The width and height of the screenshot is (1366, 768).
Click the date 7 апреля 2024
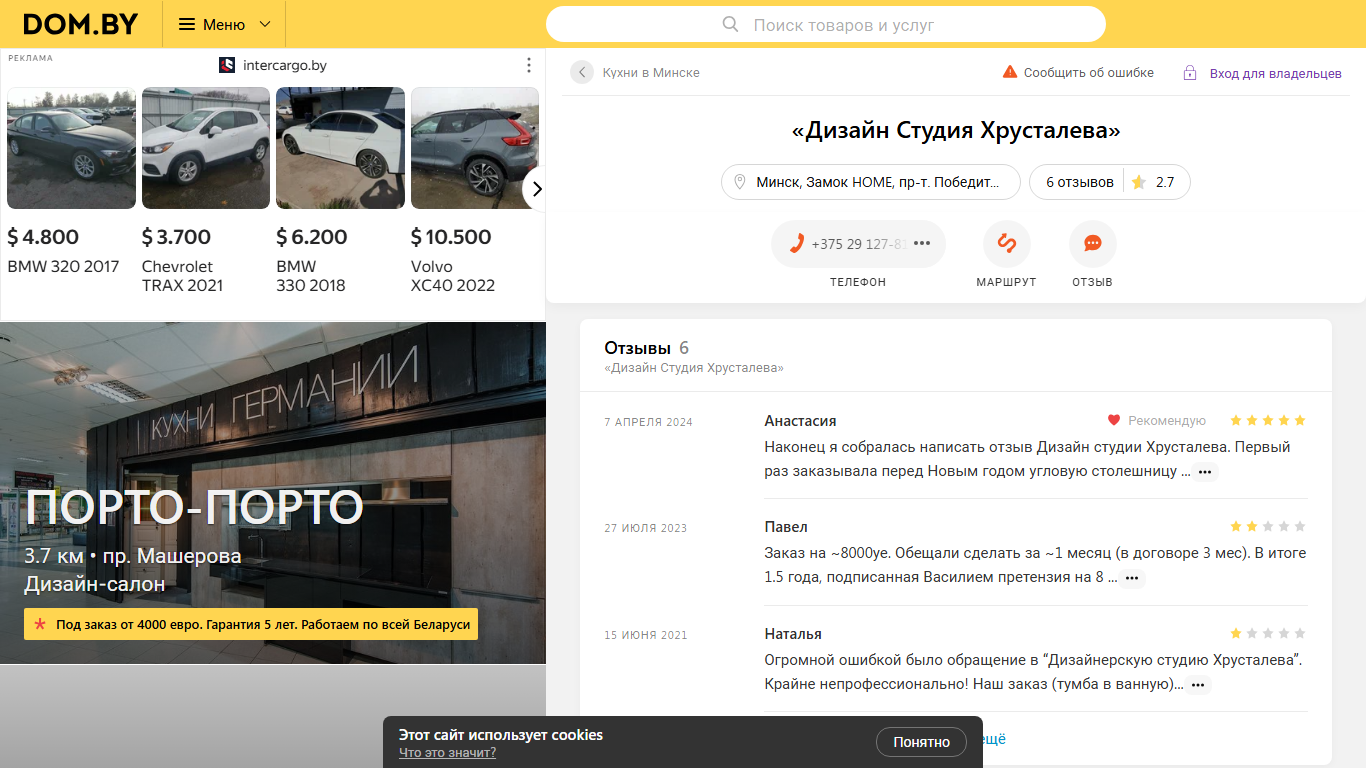coord(648,422)
